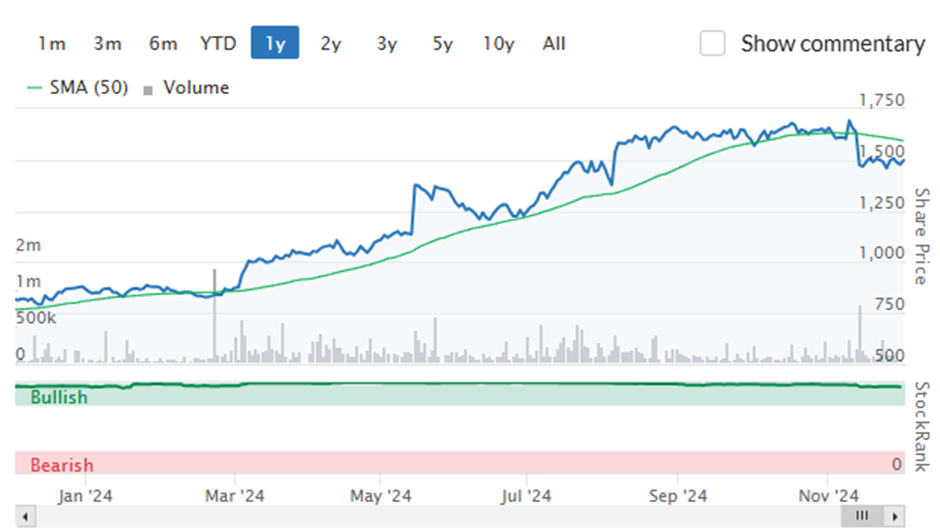Click the Jul '24 axis label
Viewport: 940px width, 532px height.
tap(526, 496)
